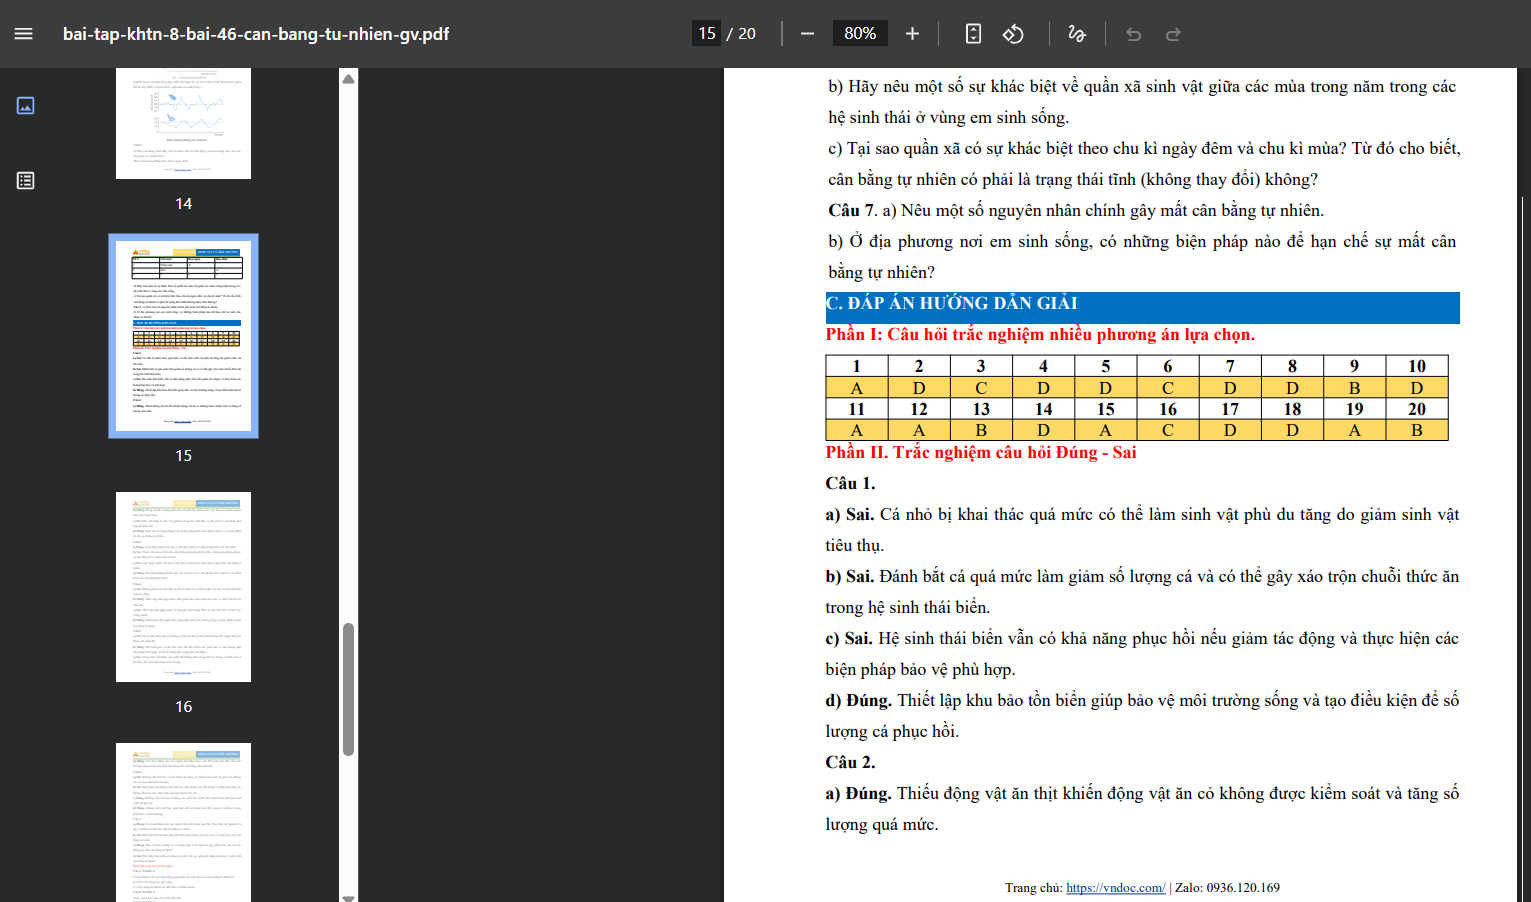1531x902 pixels.
Task: Edit the current page number field
Action: pos(707,34)
